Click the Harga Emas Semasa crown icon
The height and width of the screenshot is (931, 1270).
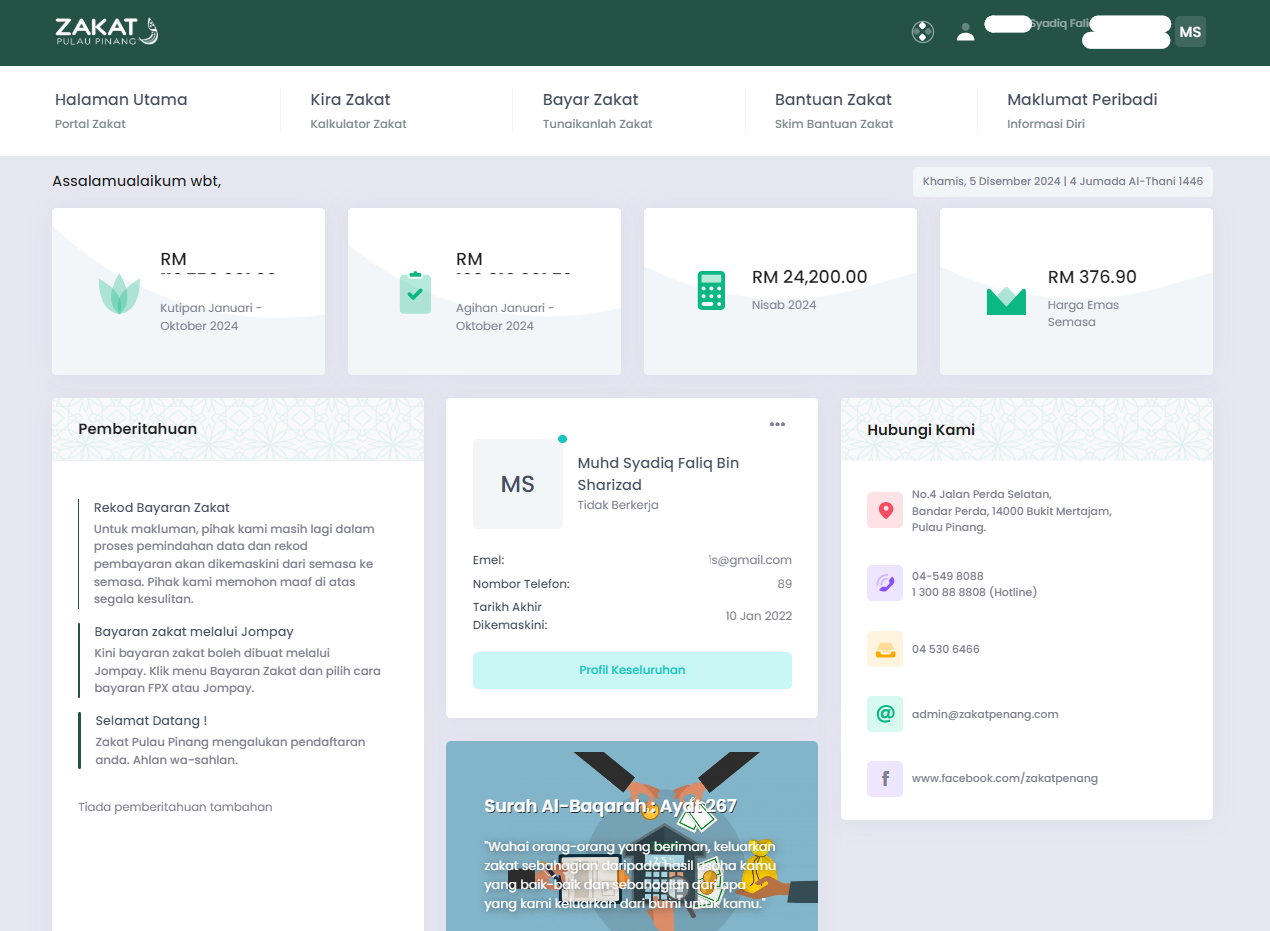coord(1006,300)
